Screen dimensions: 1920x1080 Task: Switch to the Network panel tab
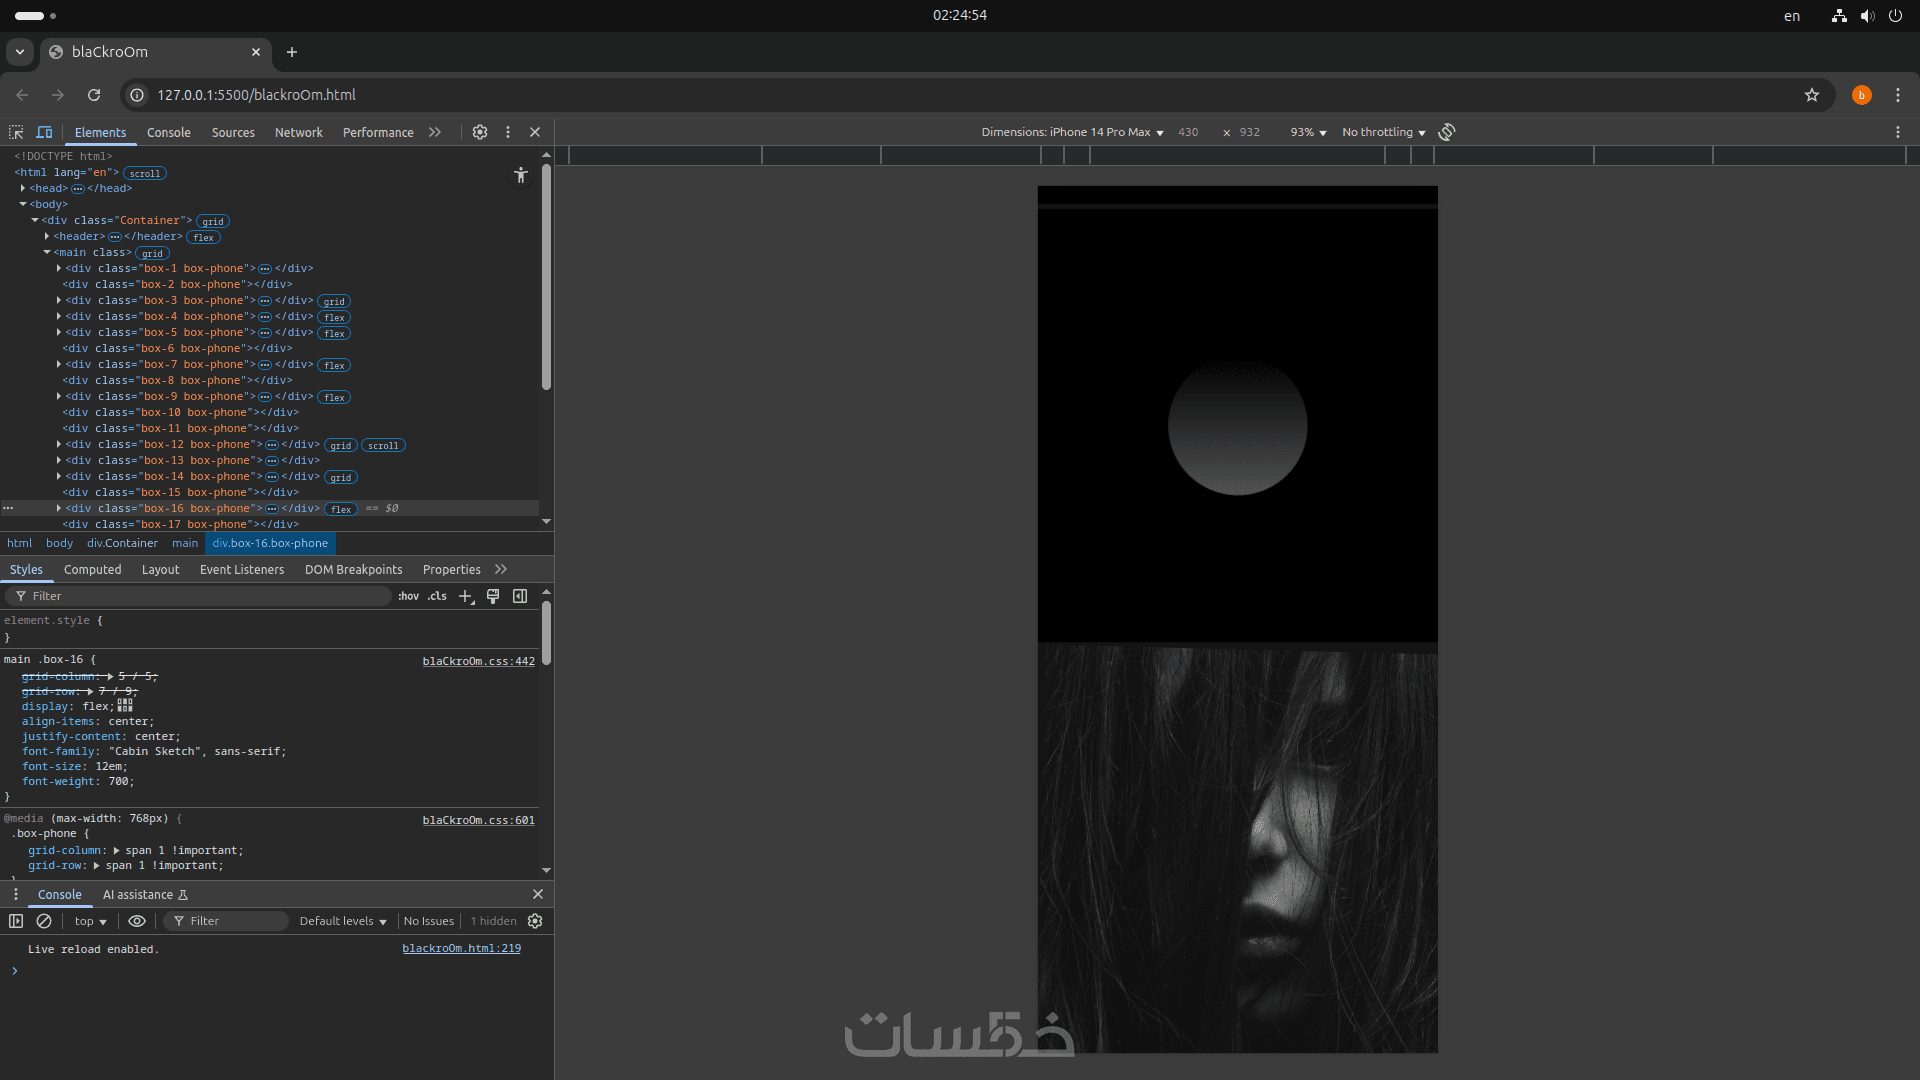tap(298, 132)
